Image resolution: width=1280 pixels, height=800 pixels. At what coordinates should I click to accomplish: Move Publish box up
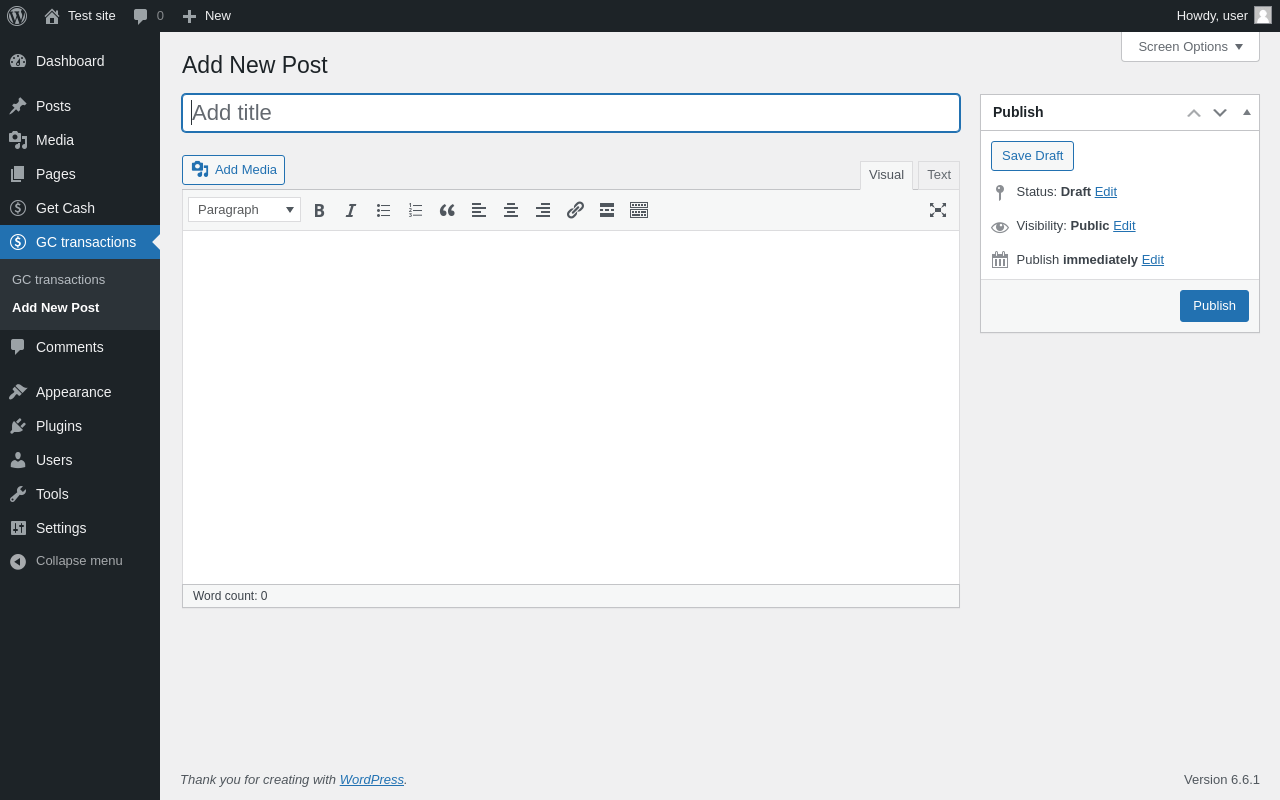click(x=1194, y=113)
